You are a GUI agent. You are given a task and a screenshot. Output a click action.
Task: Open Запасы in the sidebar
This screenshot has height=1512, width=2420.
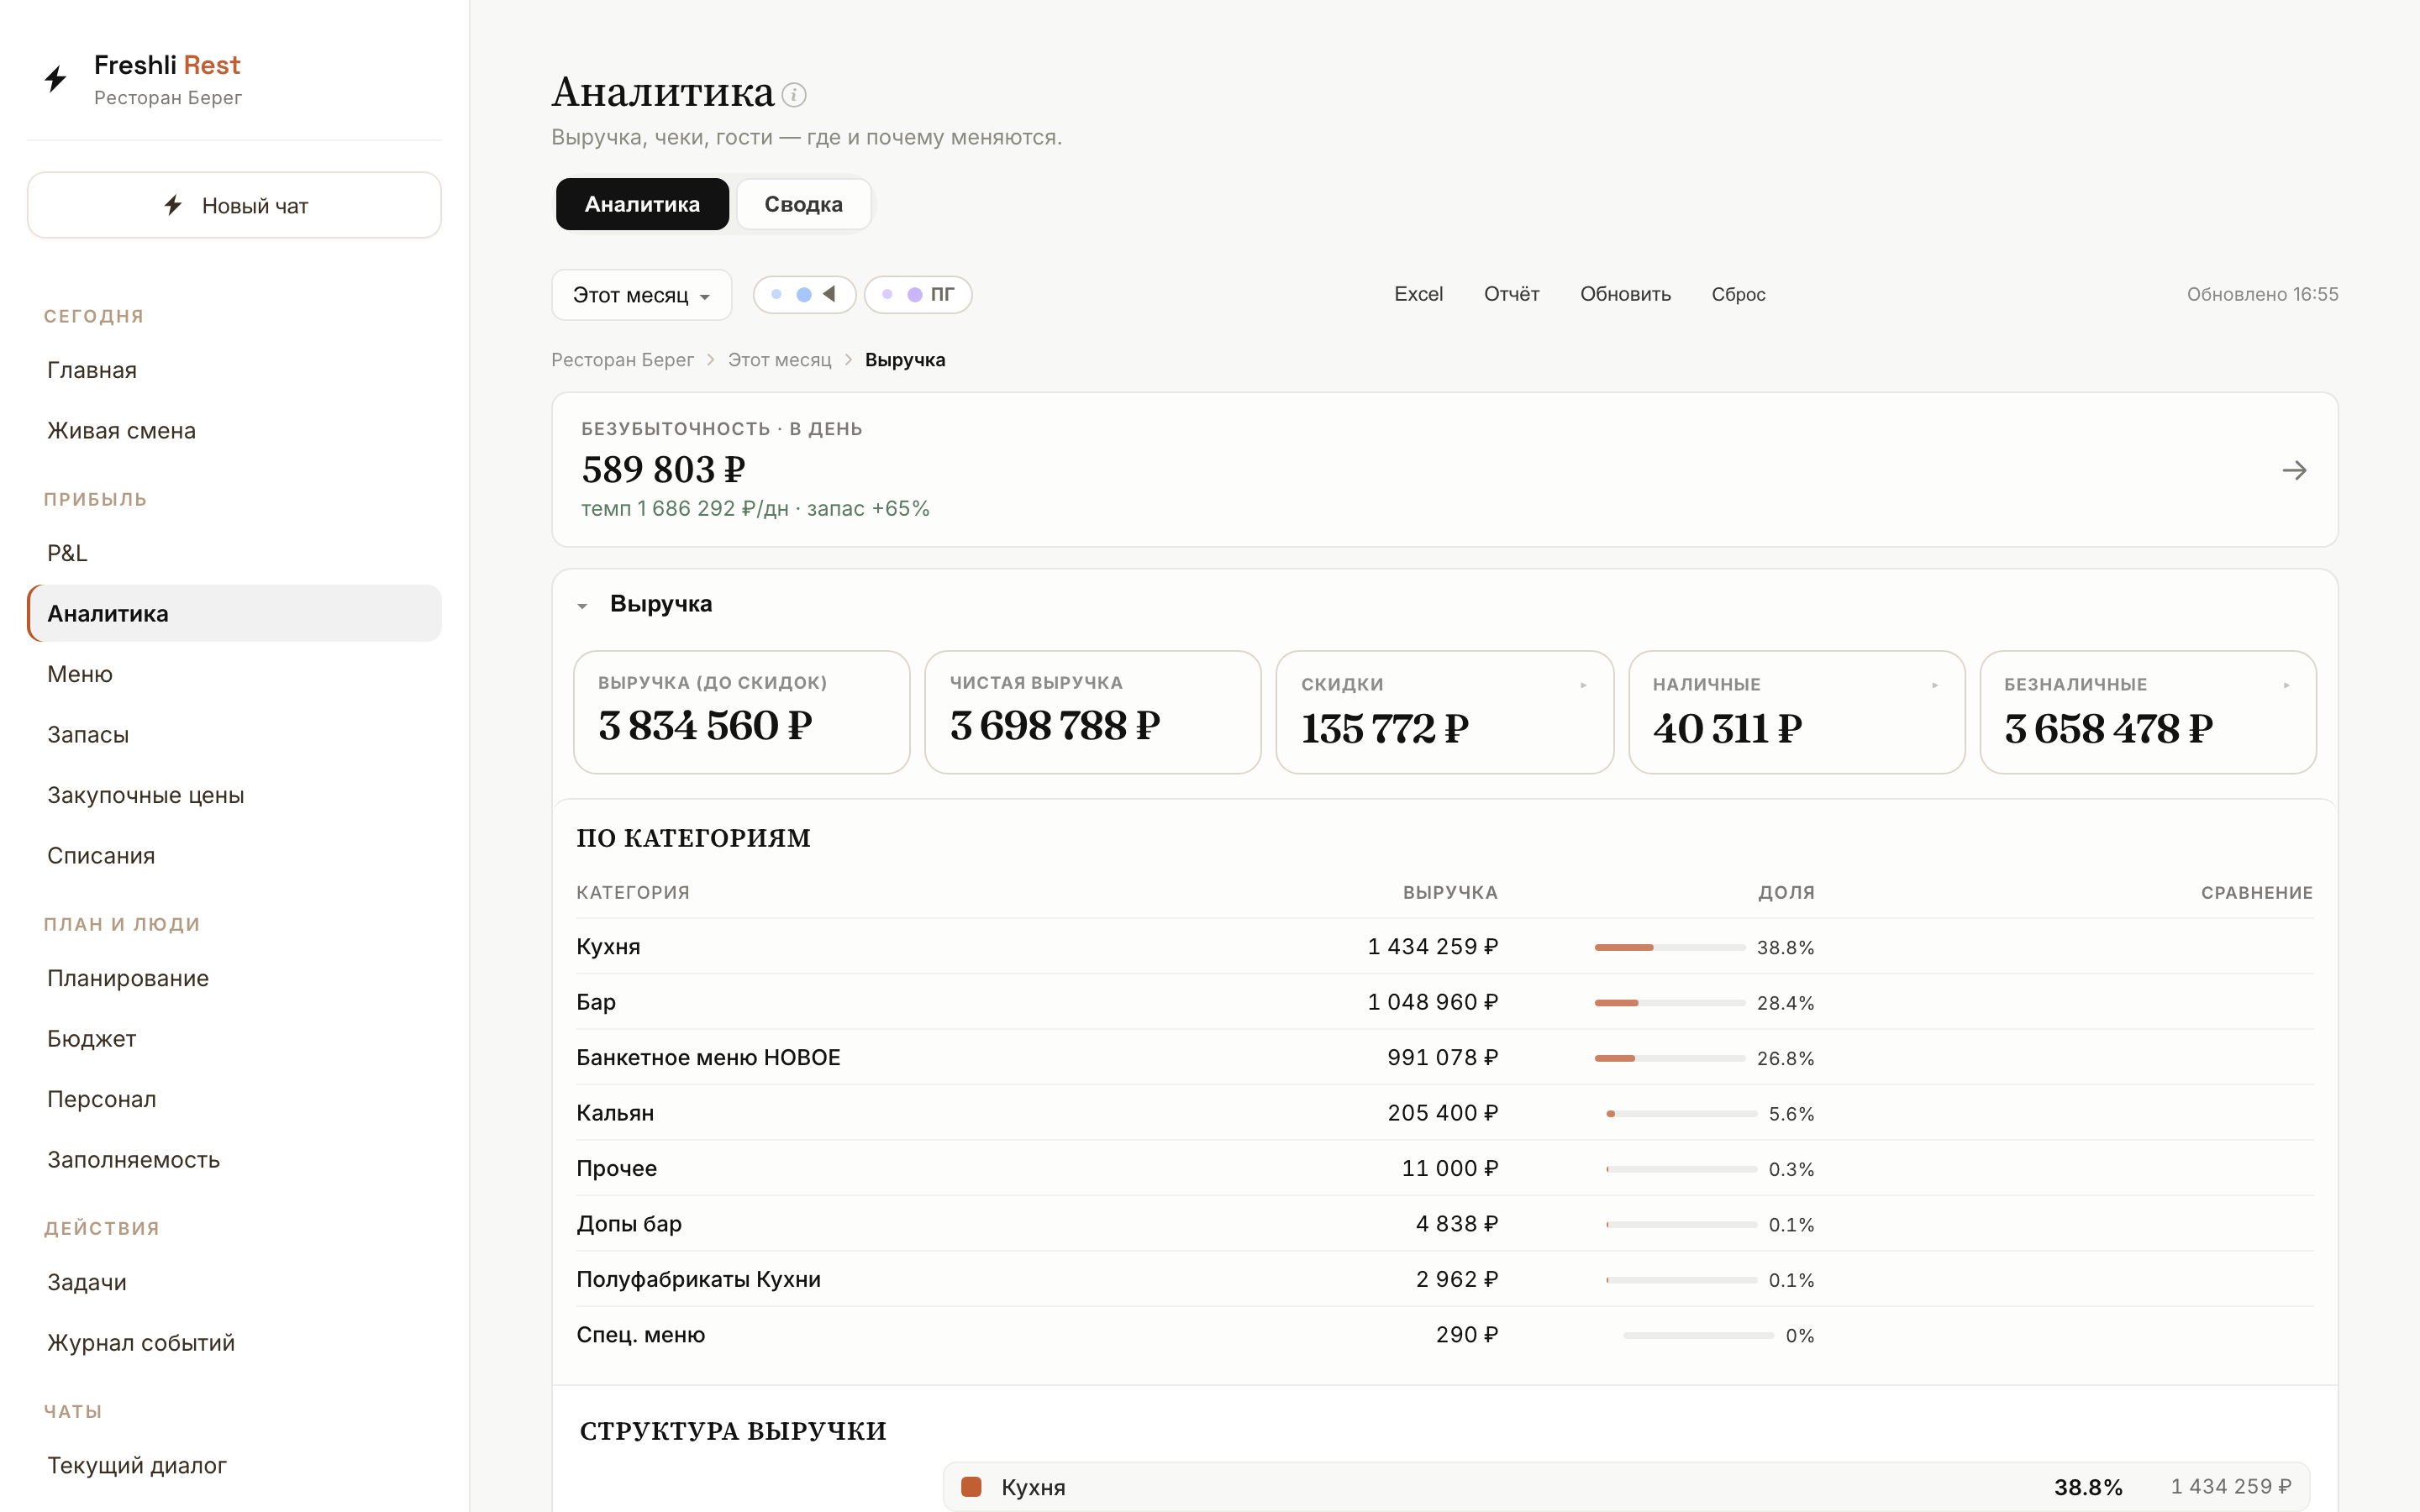(x=234, y=735)
